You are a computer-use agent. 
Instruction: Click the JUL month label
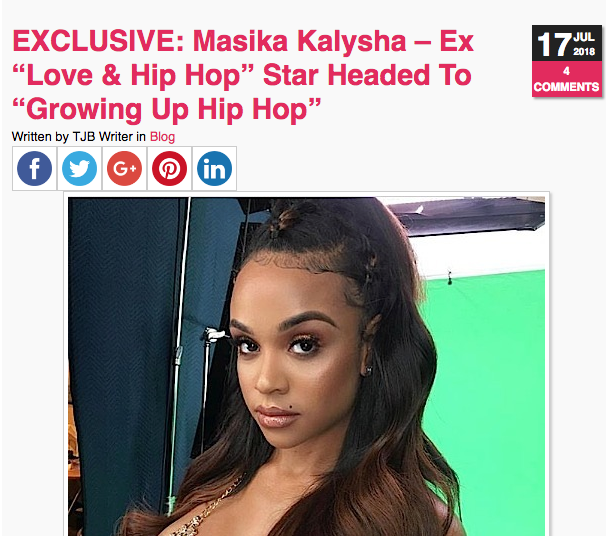tap(584, 37)
